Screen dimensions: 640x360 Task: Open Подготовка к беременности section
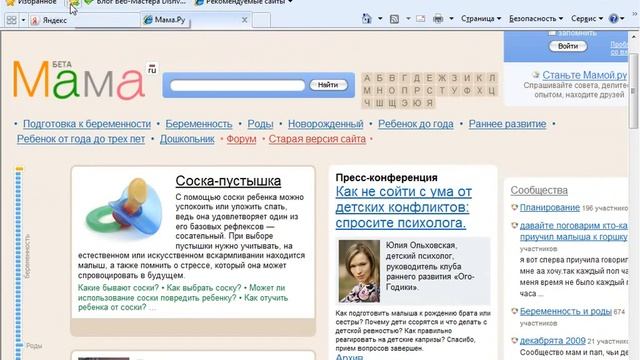(x=87, y=124)
